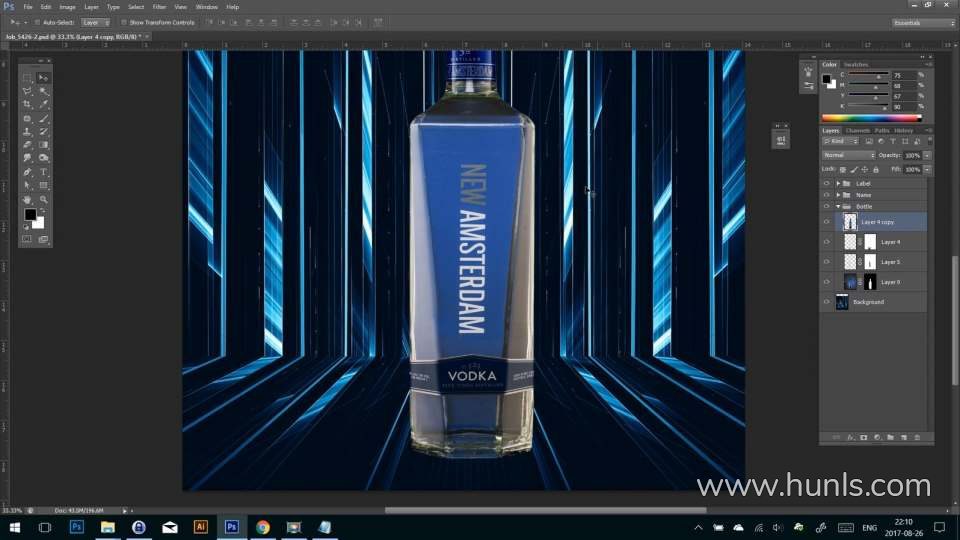Image resolution: width=960 pixels, height=540 pixels.
Task: Click the Opacity value field
Action: point(912,156)
